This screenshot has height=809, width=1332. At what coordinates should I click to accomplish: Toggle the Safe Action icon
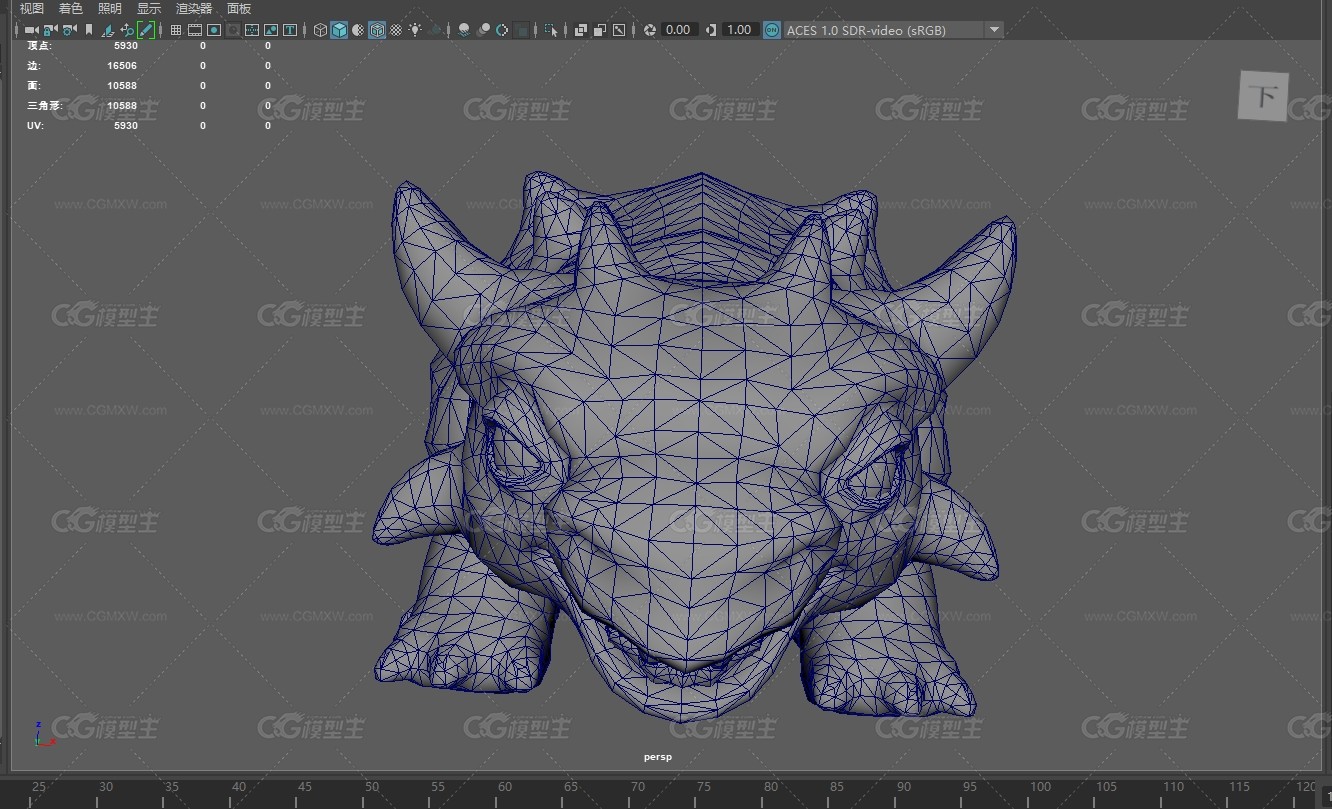[271, 30]
